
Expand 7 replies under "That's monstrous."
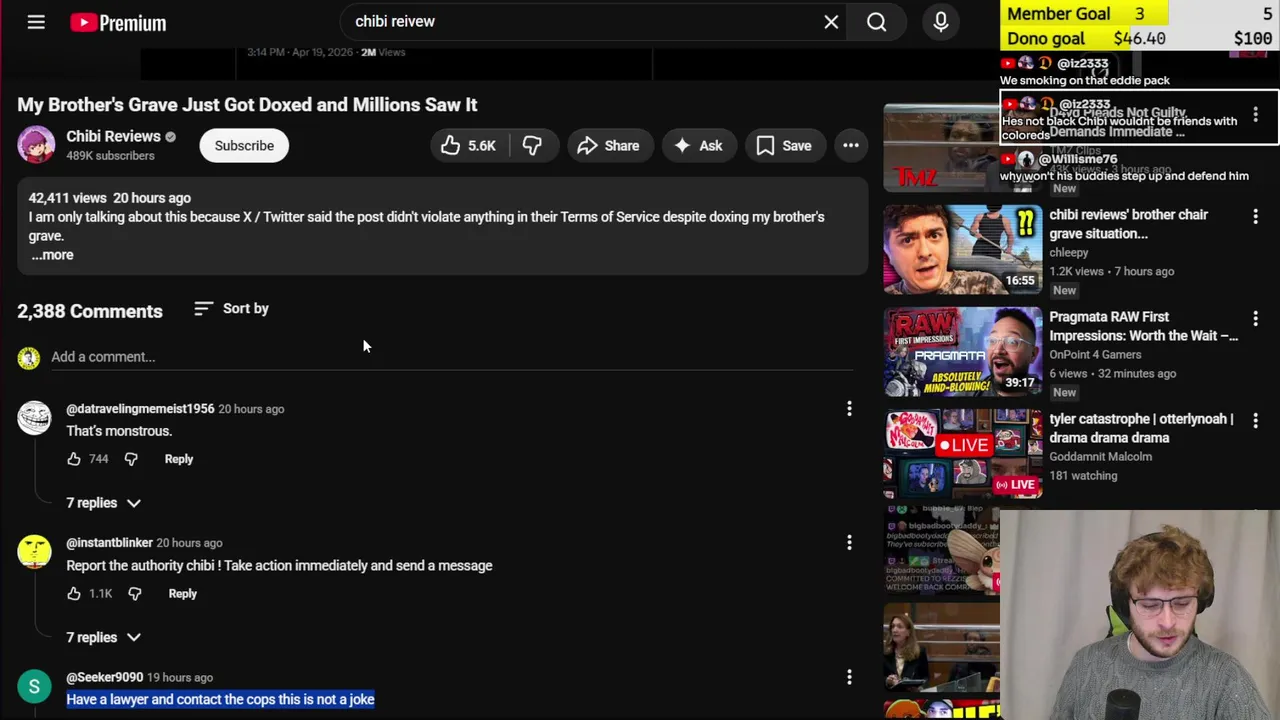(x=104, y=503)
